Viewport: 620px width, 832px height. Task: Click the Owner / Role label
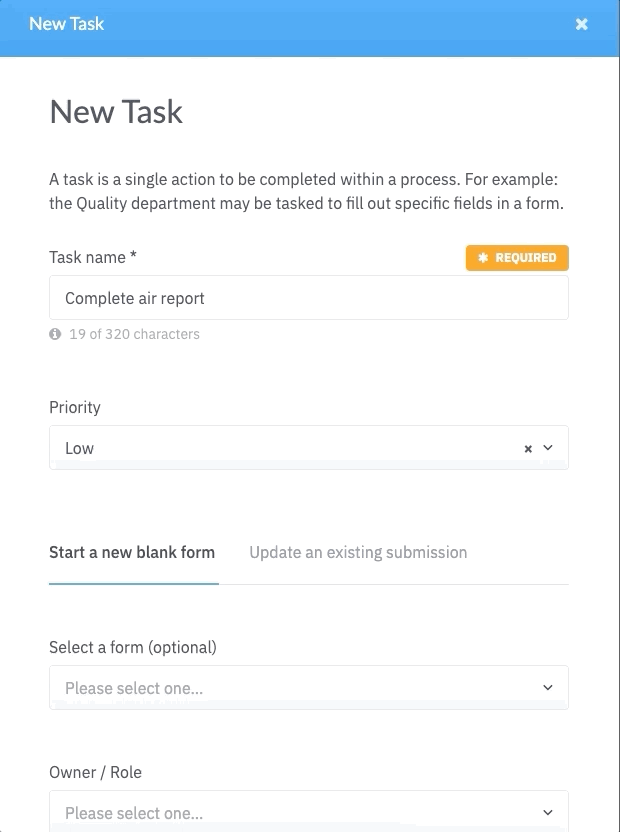[x=96, y=772]
